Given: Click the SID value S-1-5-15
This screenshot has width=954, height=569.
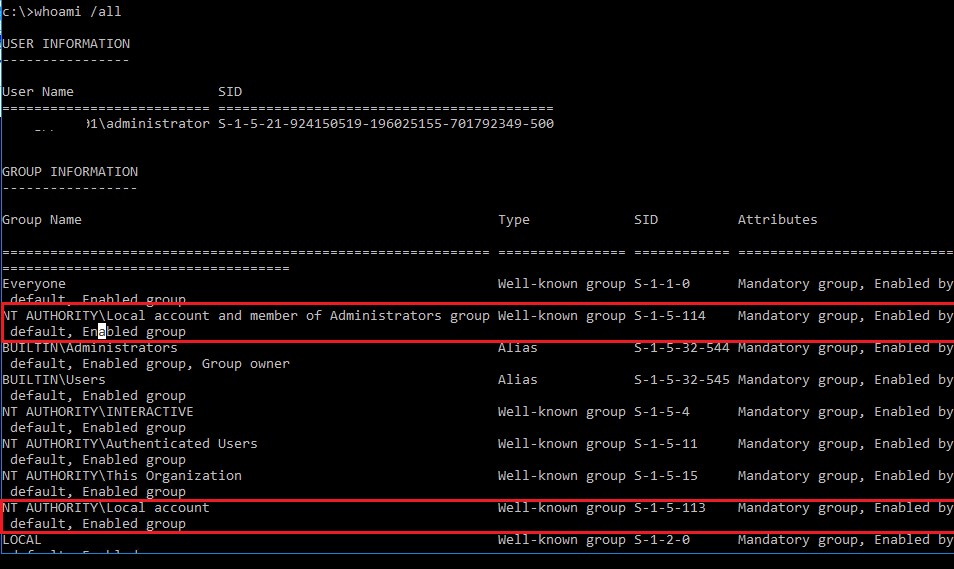Looking at the screenshot, I should [x=666, y=476].
